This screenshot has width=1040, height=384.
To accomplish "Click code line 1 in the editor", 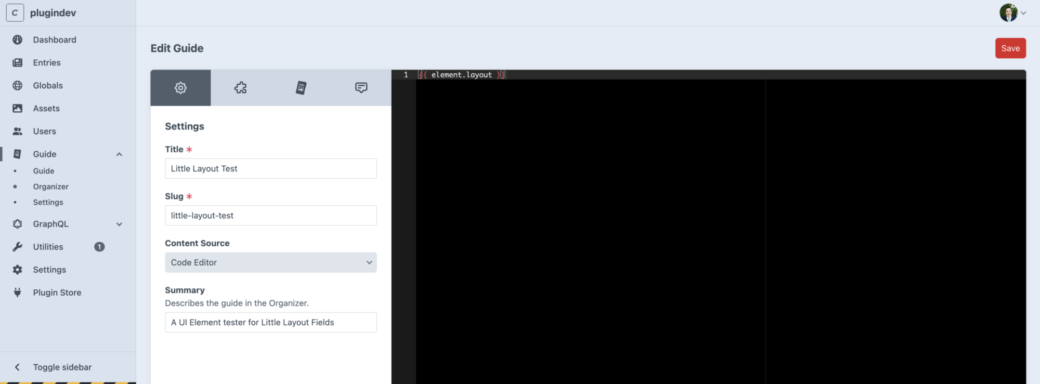I will click(721, 75).
